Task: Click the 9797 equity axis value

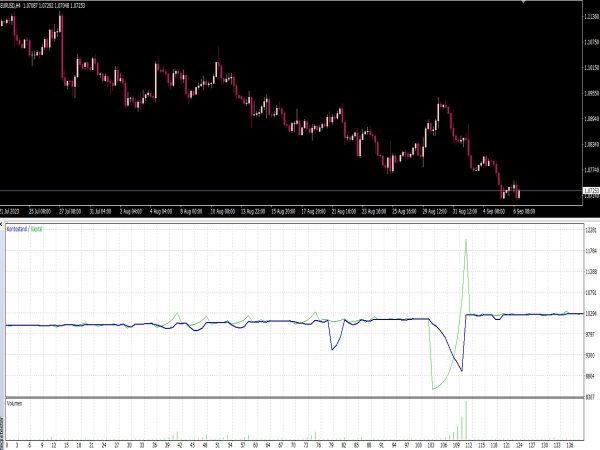Action: [x=591, y=334]
